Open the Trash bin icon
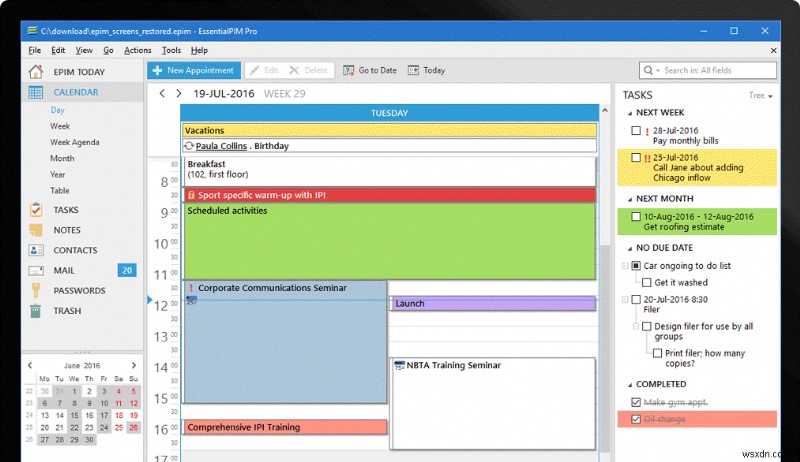 pyautogui.click(x=36, y=311)
